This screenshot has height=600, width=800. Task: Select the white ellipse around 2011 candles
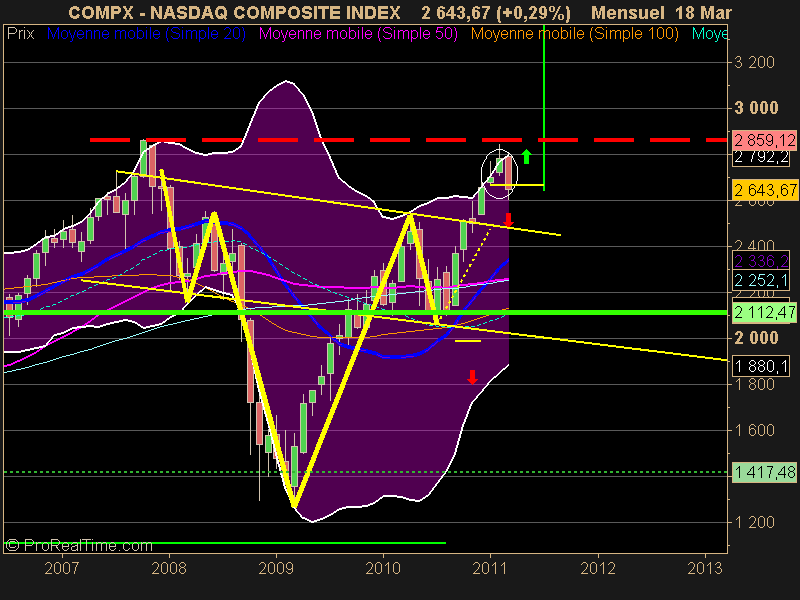tap(499, 173)
